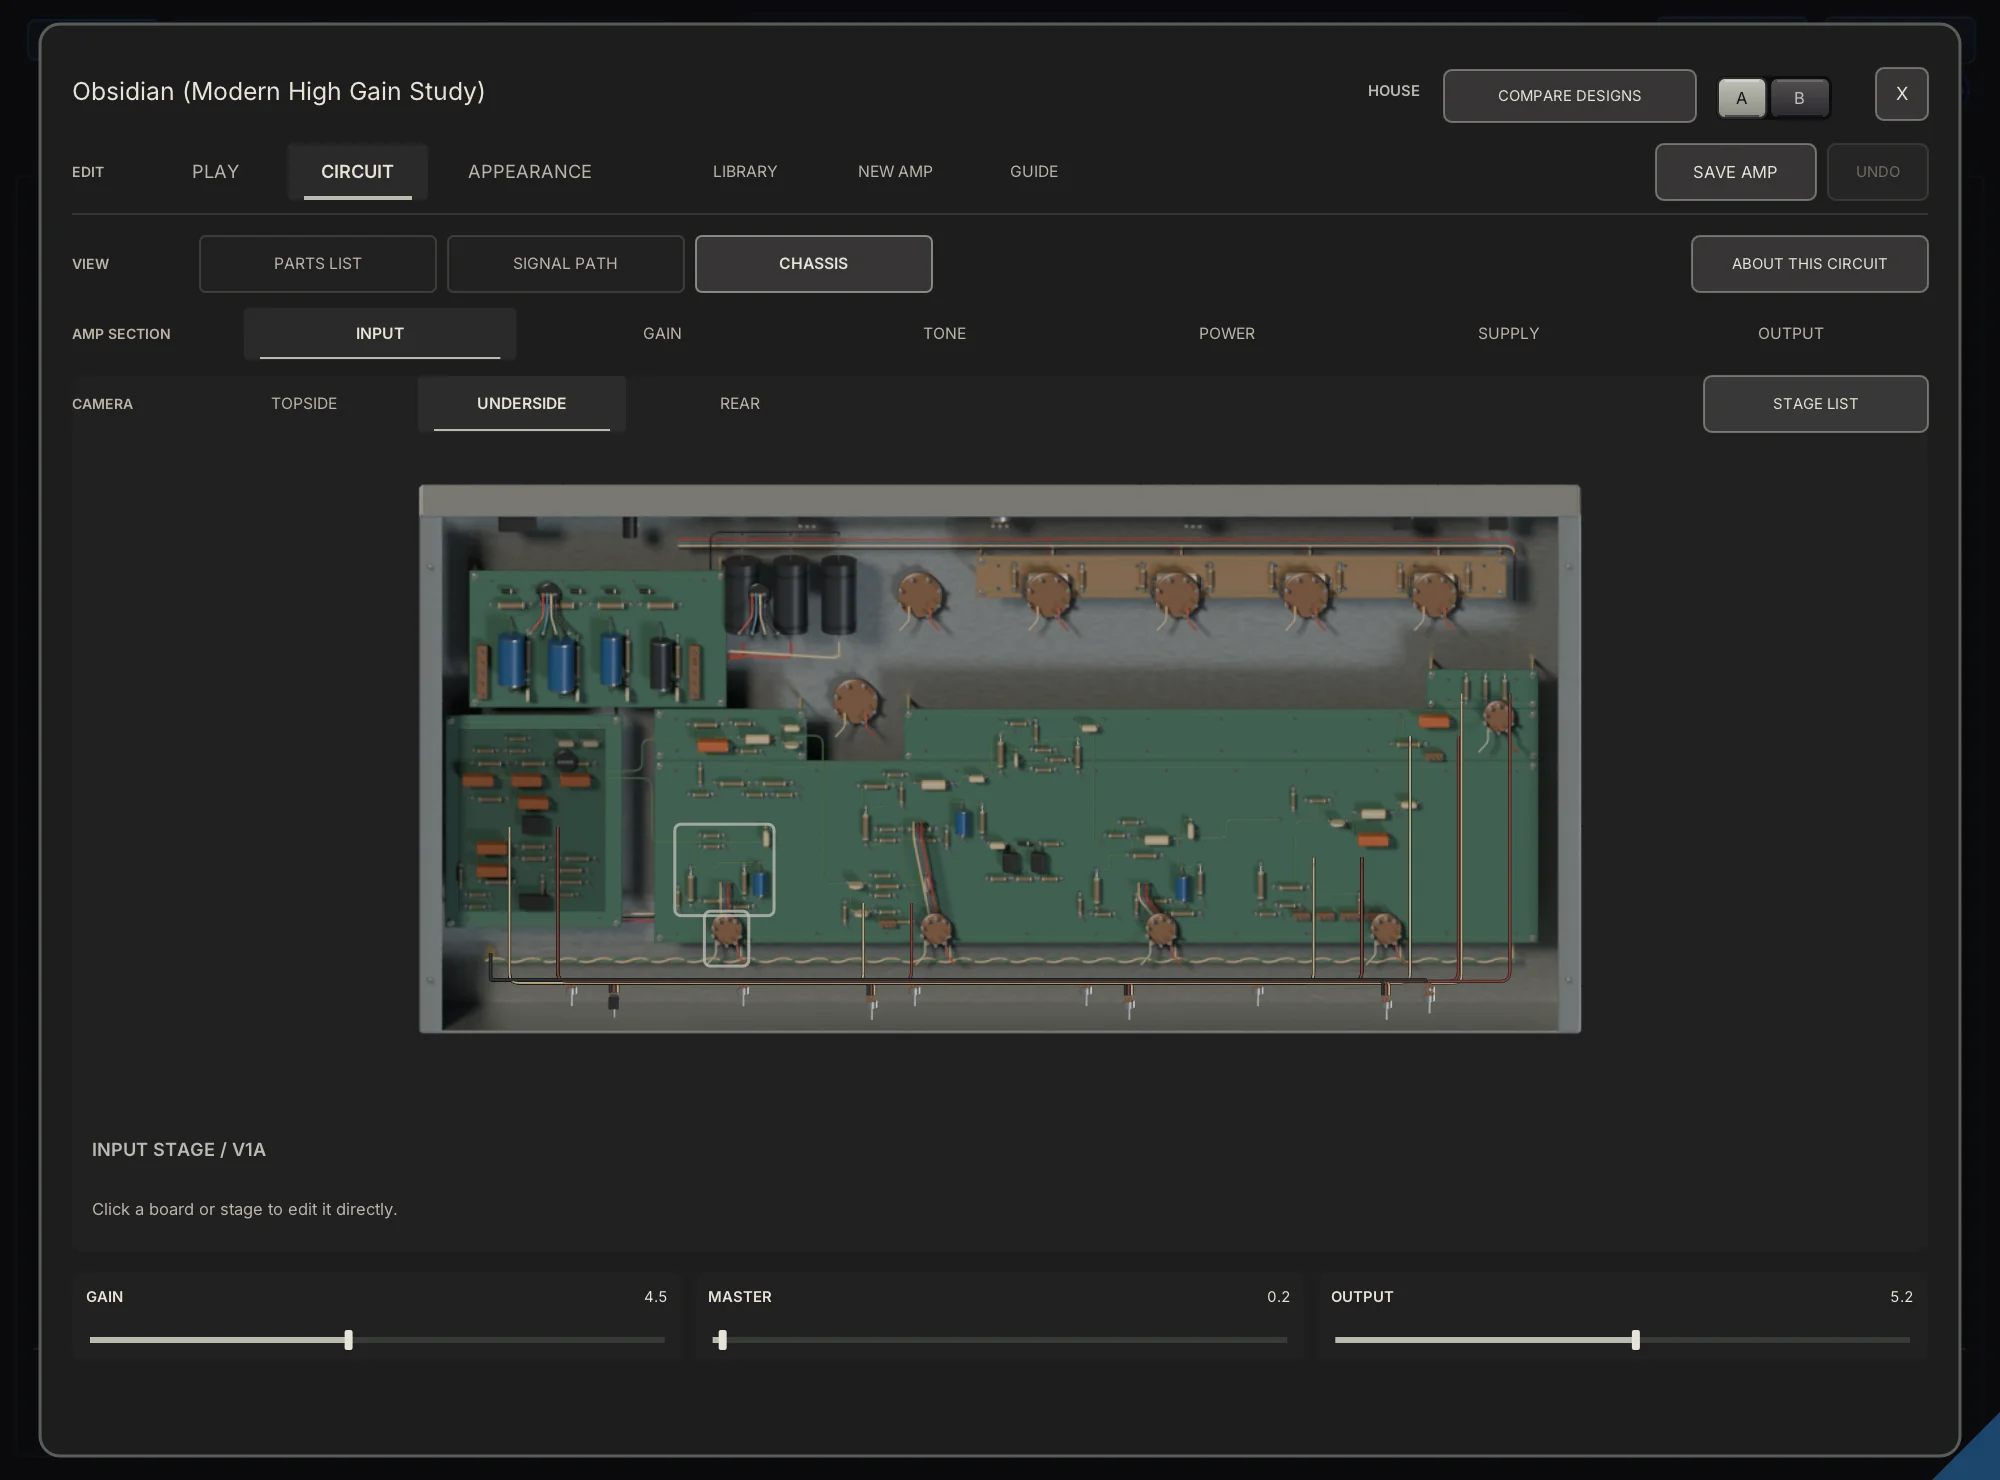
Task: Click the highlighted V1 tube socket
Action: coord(727,939)
